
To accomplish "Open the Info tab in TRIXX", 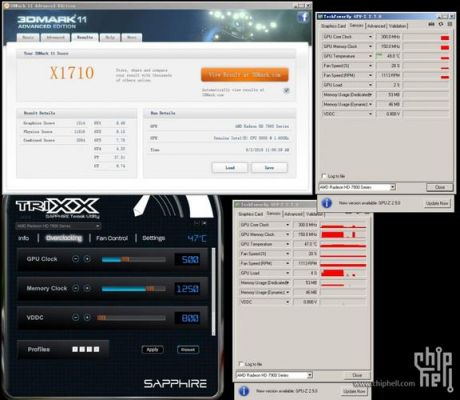I will tap(23, 238).
